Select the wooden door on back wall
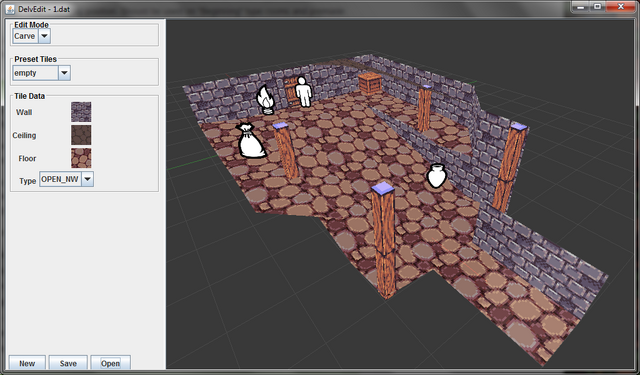 [291, 92]
